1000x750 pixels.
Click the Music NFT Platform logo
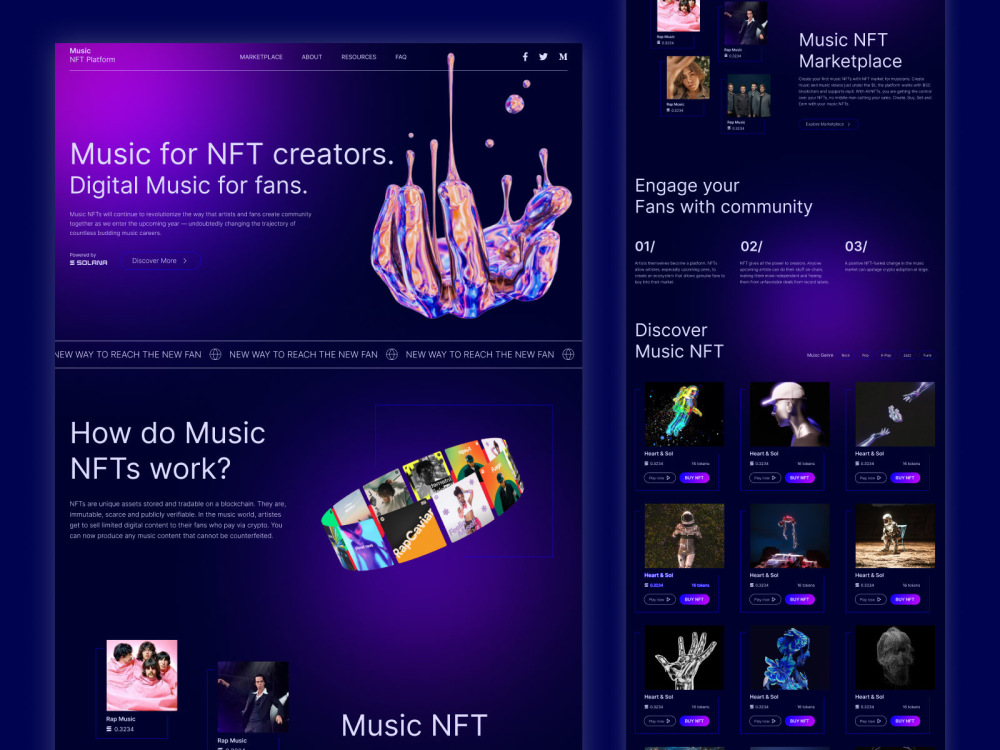(92, 55)
